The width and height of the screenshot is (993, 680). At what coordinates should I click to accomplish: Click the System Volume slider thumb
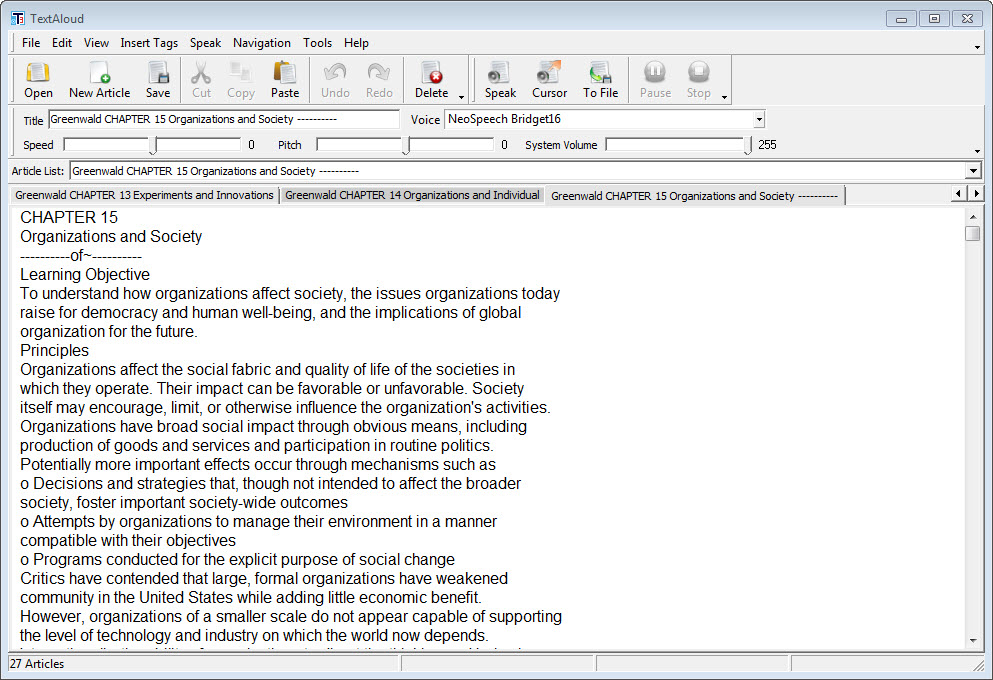click(747, 146)
